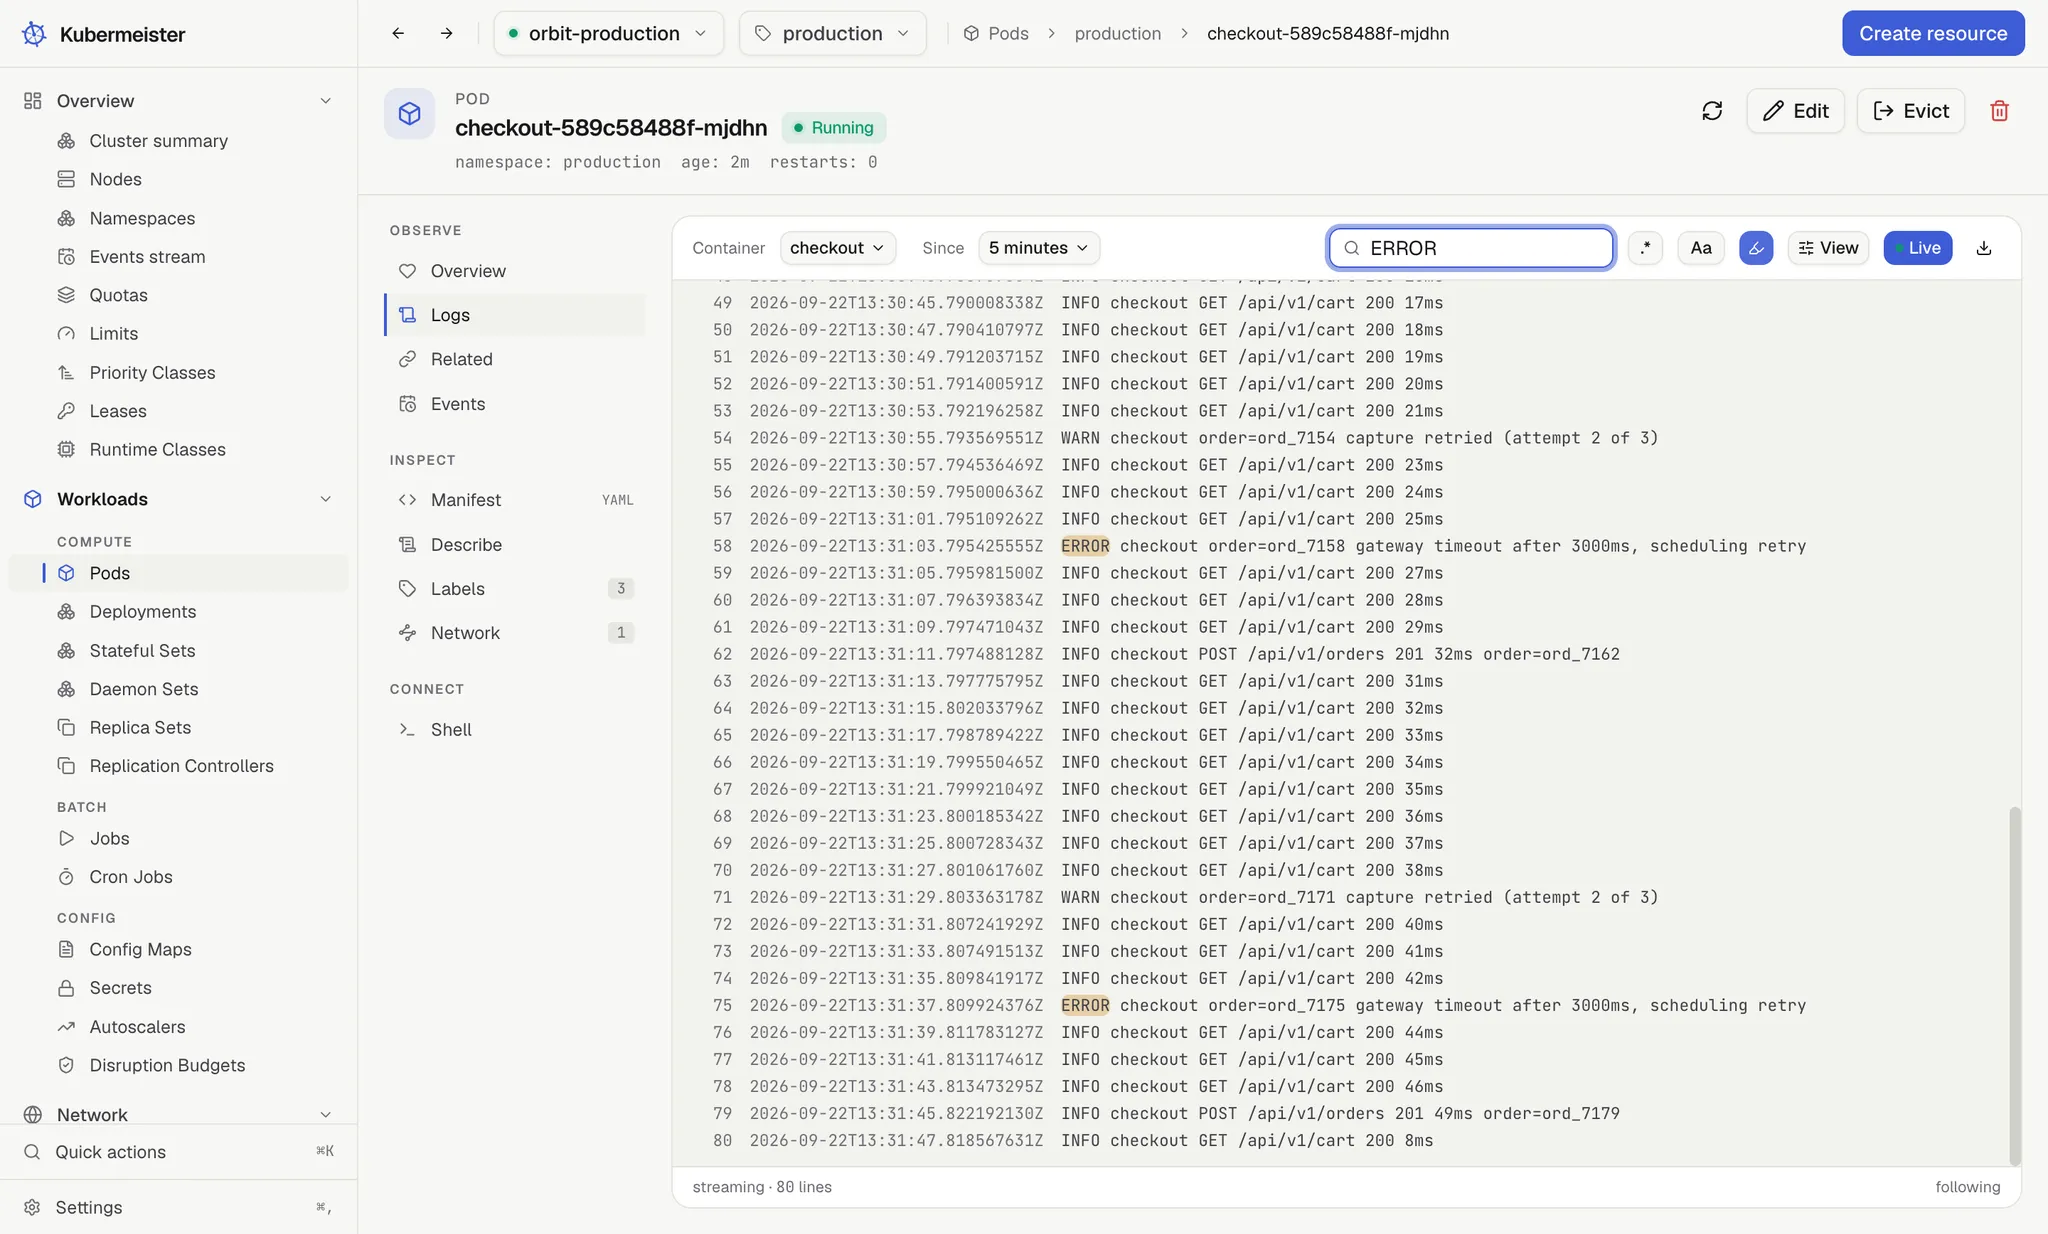Open Autoscalers page
The width and height of the screenshot is (2048, 1234).
[x=137, y=1027]
